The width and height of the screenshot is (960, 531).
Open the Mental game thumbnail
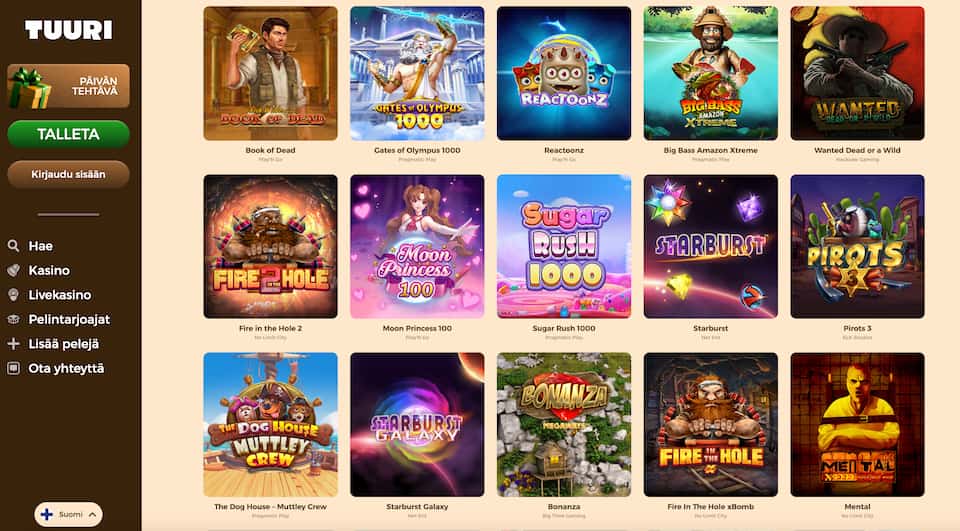(857, 424)
